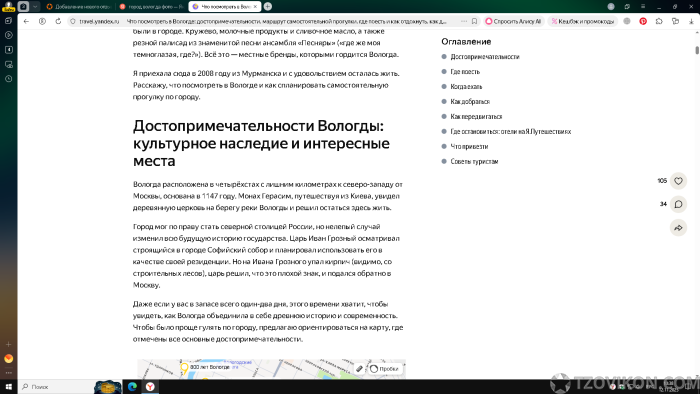Image resolution: width=700 pixels, height=394 pixels.
Task: Open the downloads arrow icon
Action: [x=691, y=21]
